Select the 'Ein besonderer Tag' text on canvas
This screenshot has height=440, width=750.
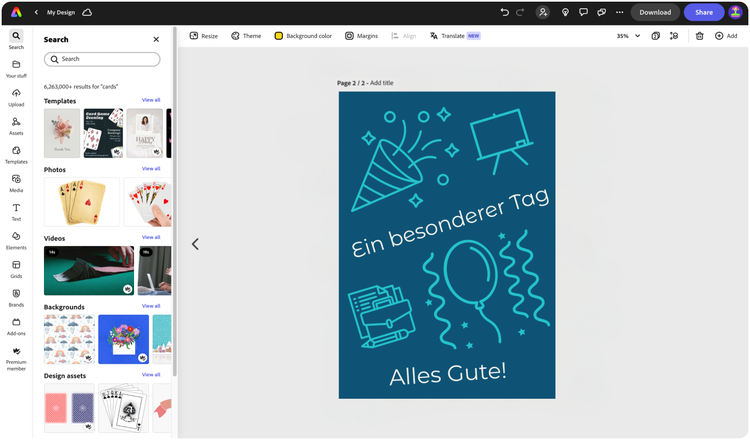[x=450, y=223]
